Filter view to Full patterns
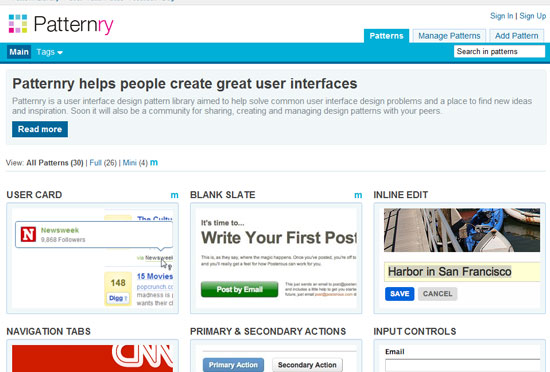Screen dimensions: 550x372 [95, 163]
